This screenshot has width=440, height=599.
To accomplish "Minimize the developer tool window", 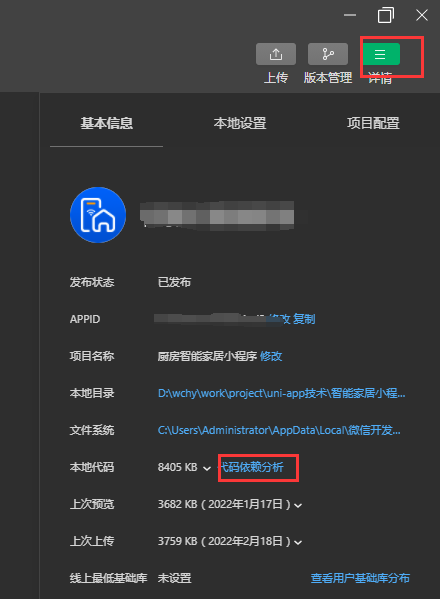I will point(350,15).
